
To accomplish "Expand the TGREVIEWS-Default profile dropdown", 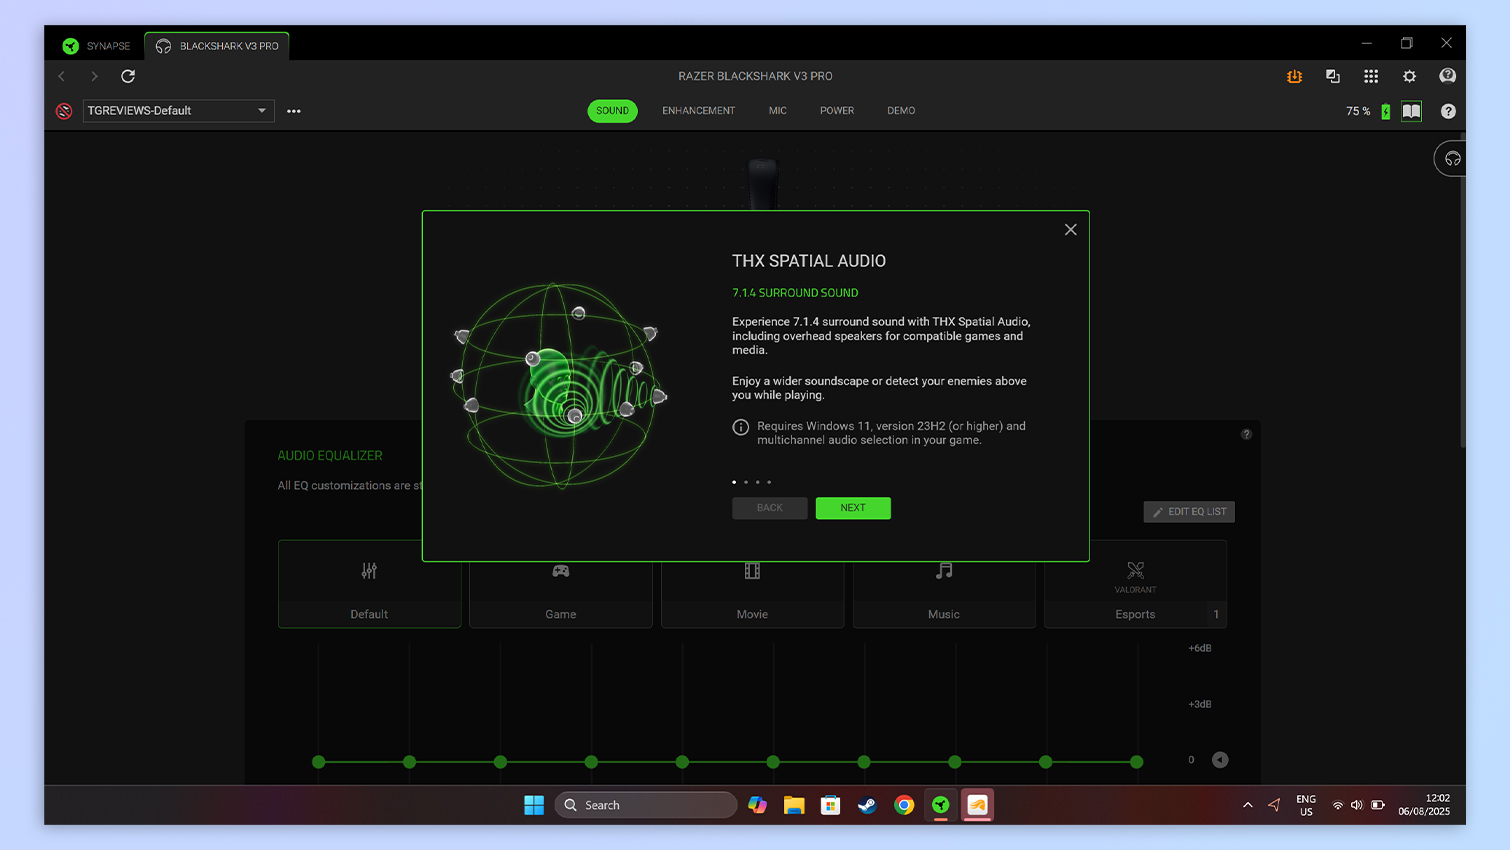I will point(178,111).
